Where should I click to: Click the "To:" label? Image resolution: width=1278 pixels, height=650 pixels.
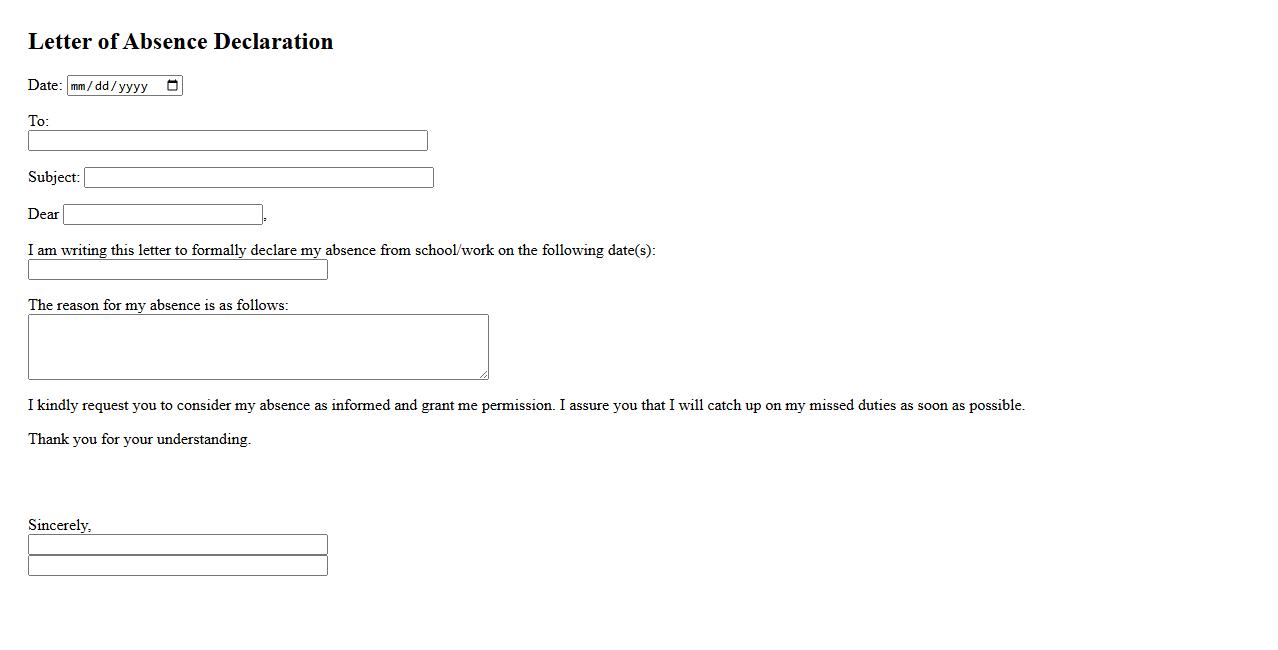click(38, 121)
